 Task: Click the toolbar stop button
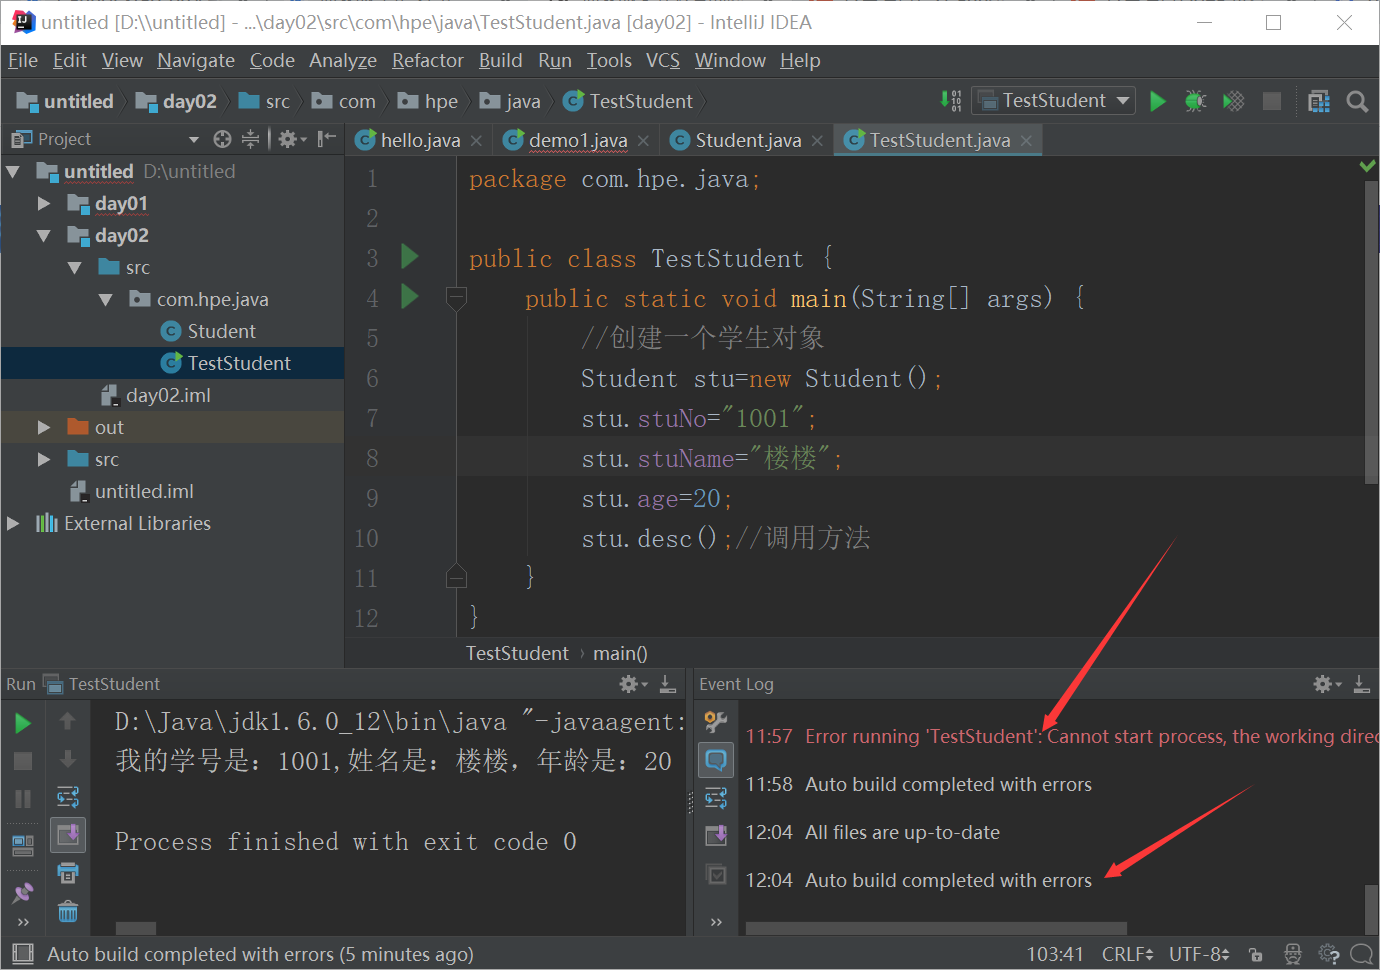pyautogui.click(x=1272, y=101)
